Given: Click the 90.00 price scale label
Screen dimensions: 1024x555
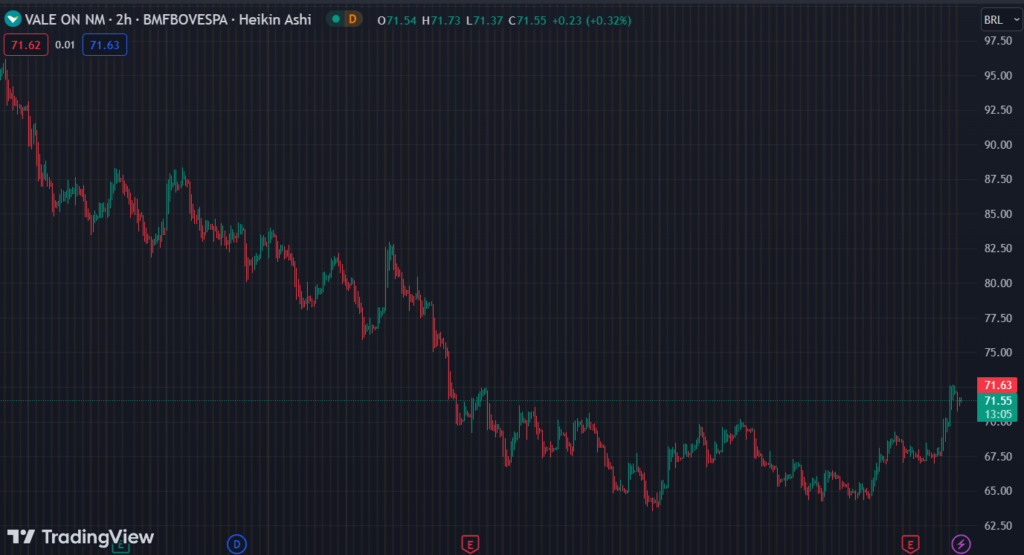Looking at the screenshot, I should tap(998, 144).
